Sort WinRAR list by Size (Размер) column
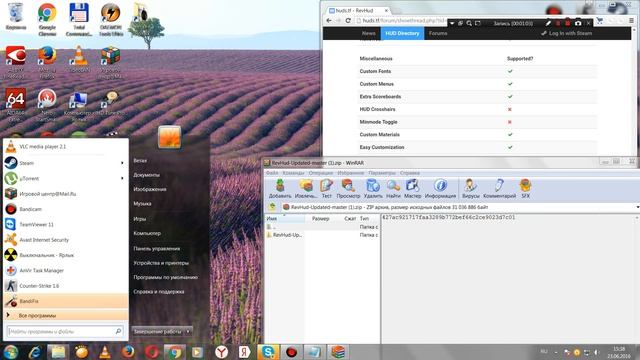Screen dimensions: 640x360 click(320, 218)
